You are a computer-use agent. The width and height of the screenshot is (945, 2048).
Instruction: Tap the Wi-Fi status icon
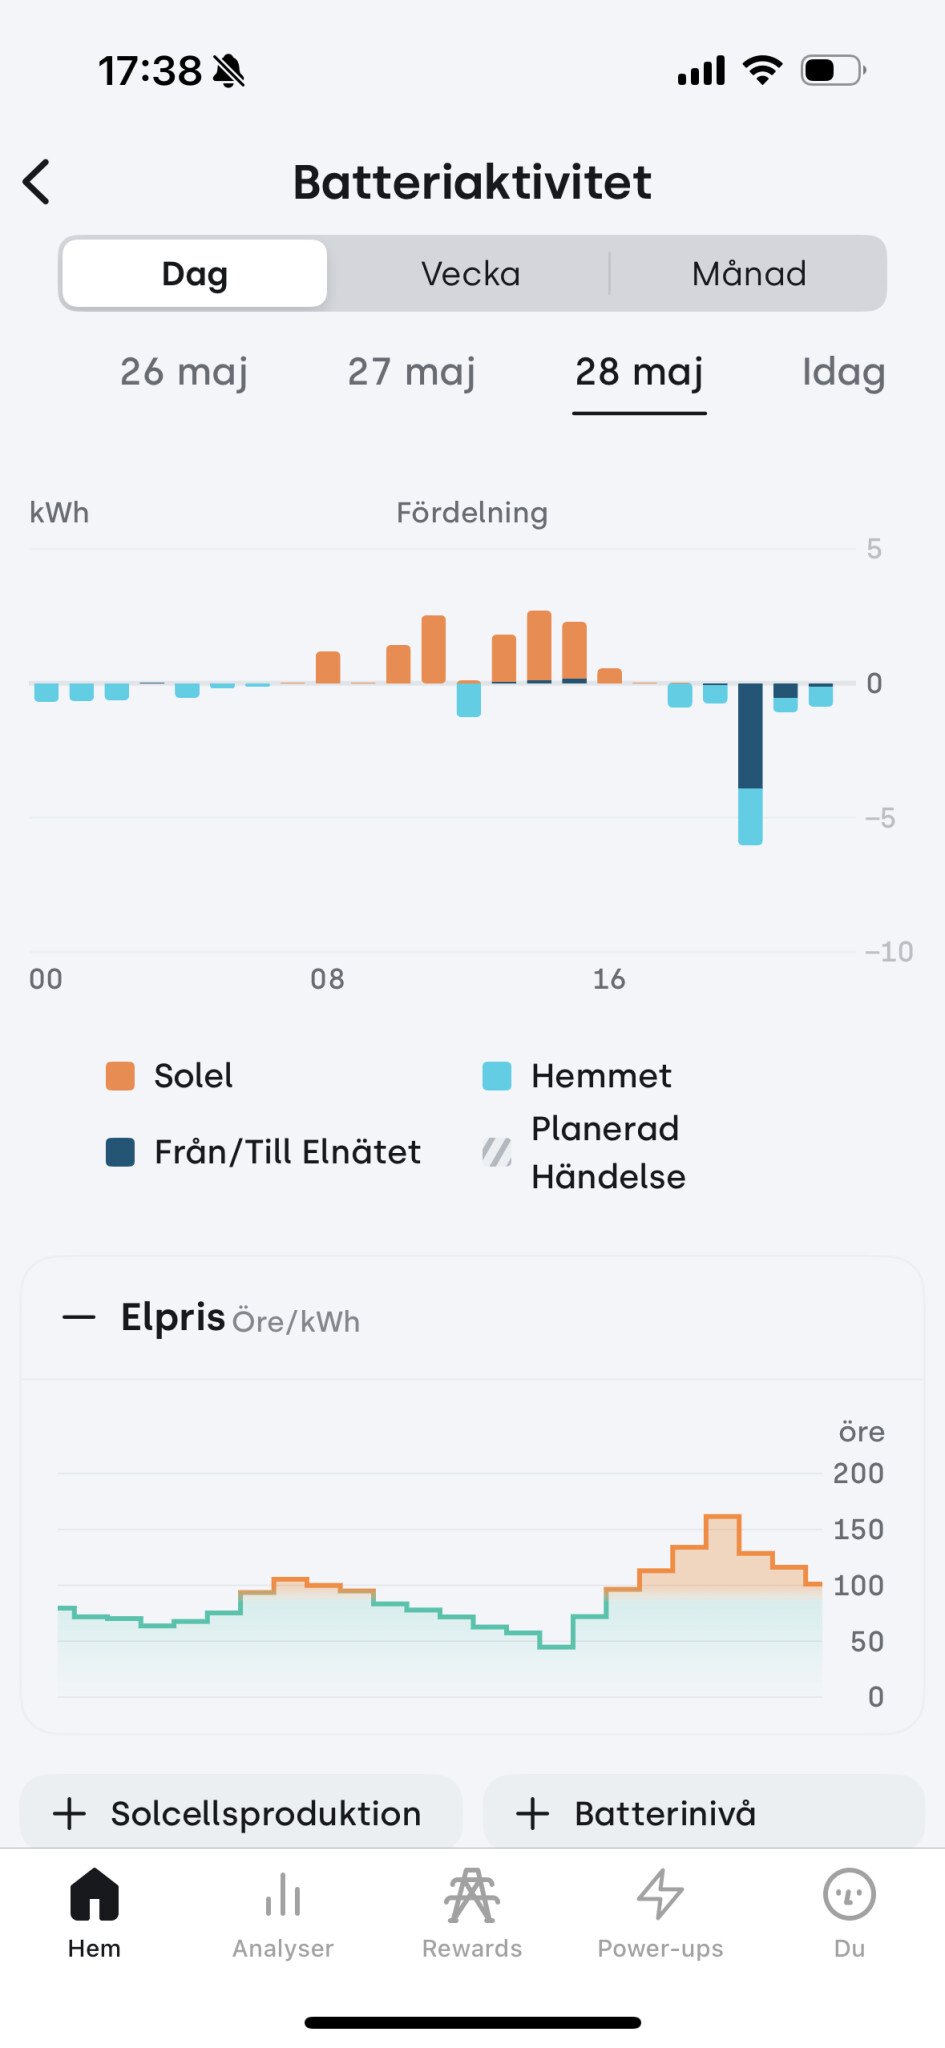pos(762,71)
